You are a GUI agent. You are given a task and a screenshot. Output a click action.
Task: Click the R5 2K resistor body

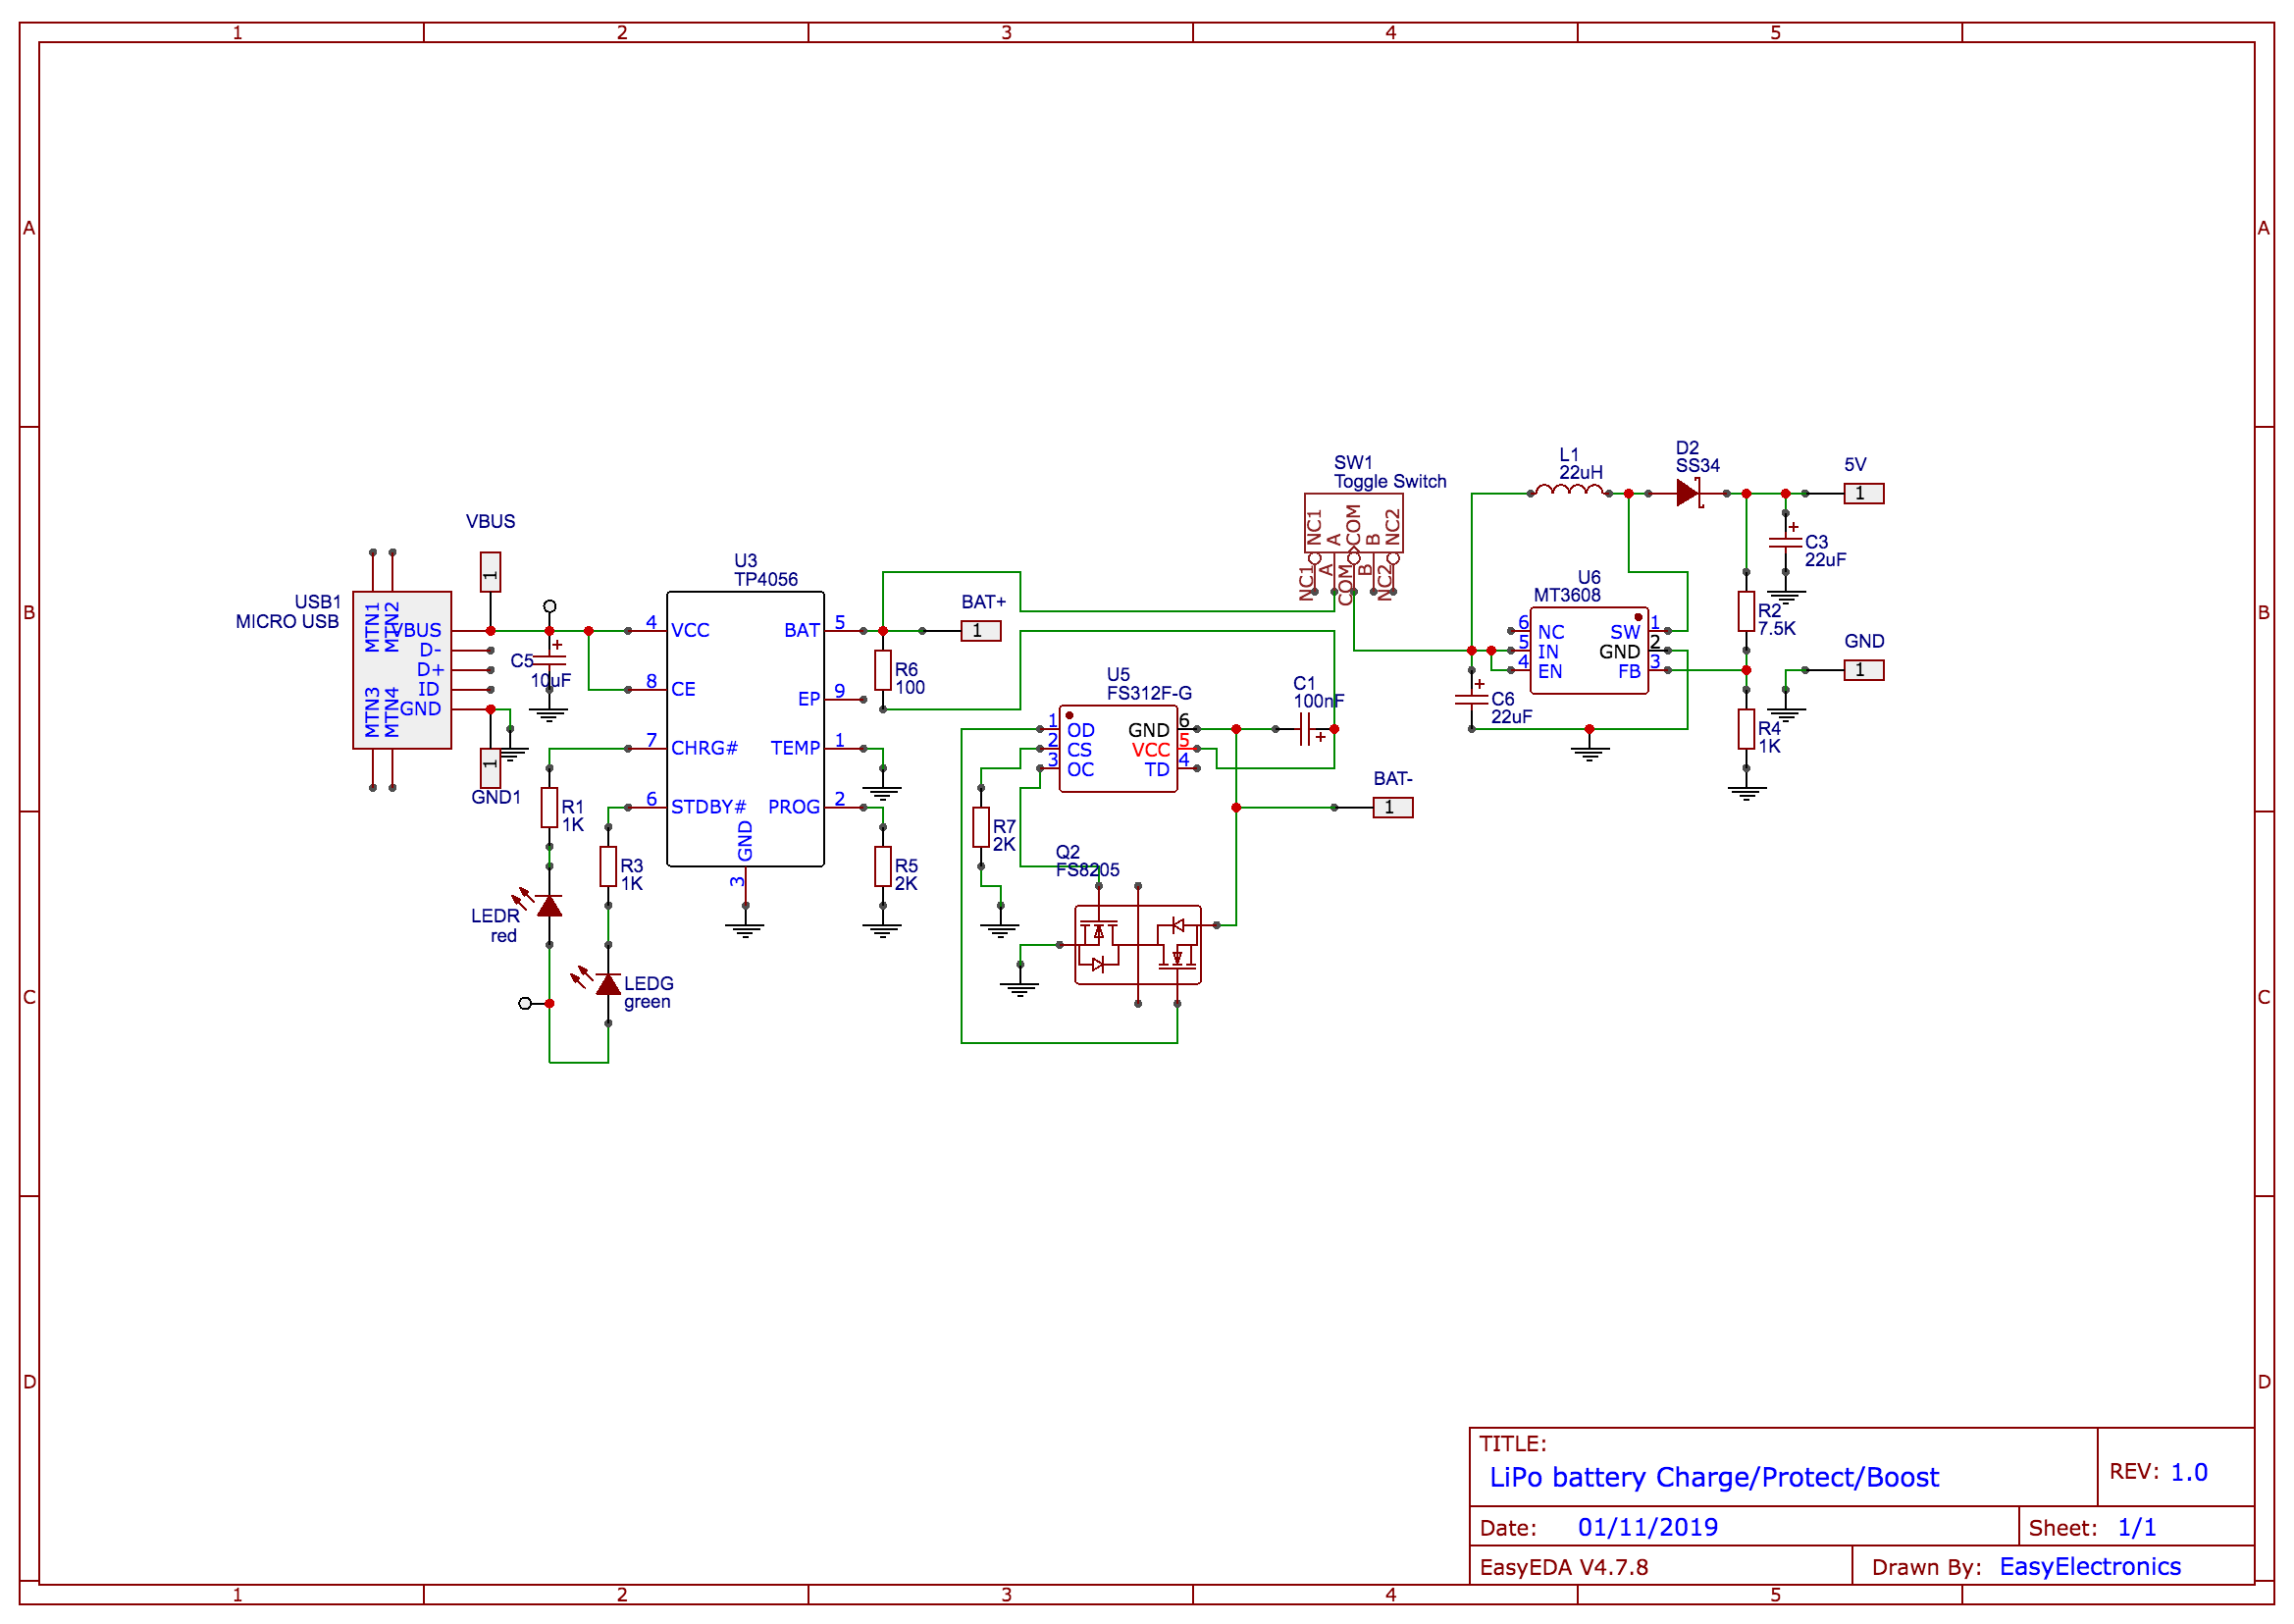point(882,866)
